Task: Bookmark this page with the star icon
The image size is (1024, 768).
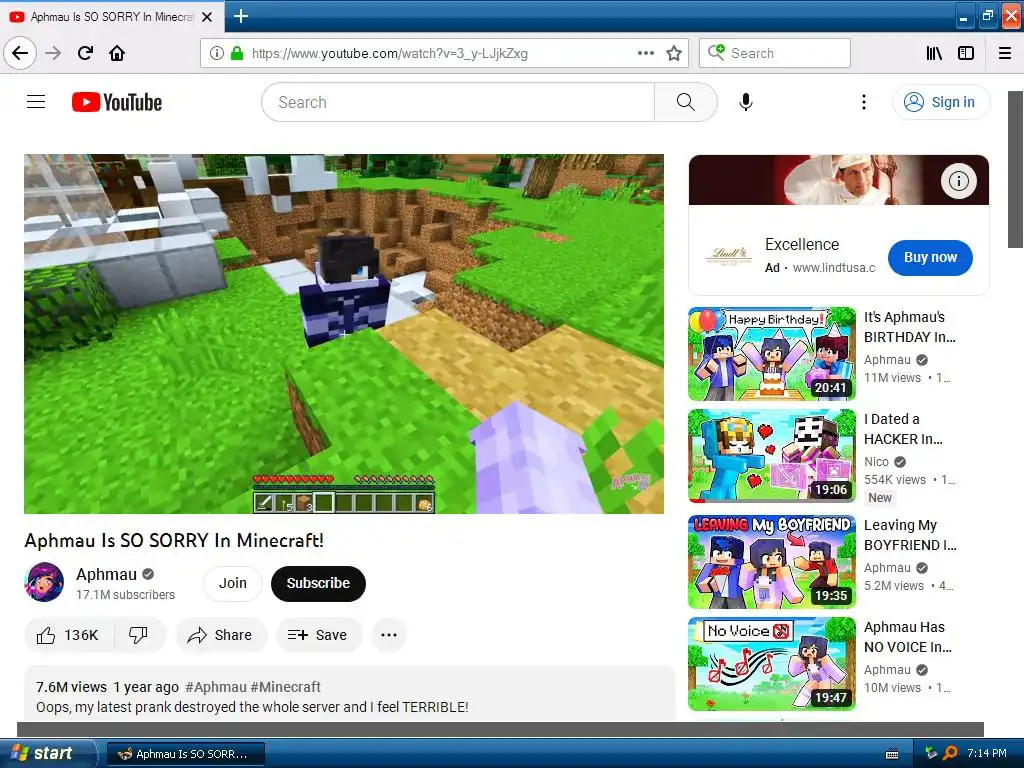Action: pos(674,54)
